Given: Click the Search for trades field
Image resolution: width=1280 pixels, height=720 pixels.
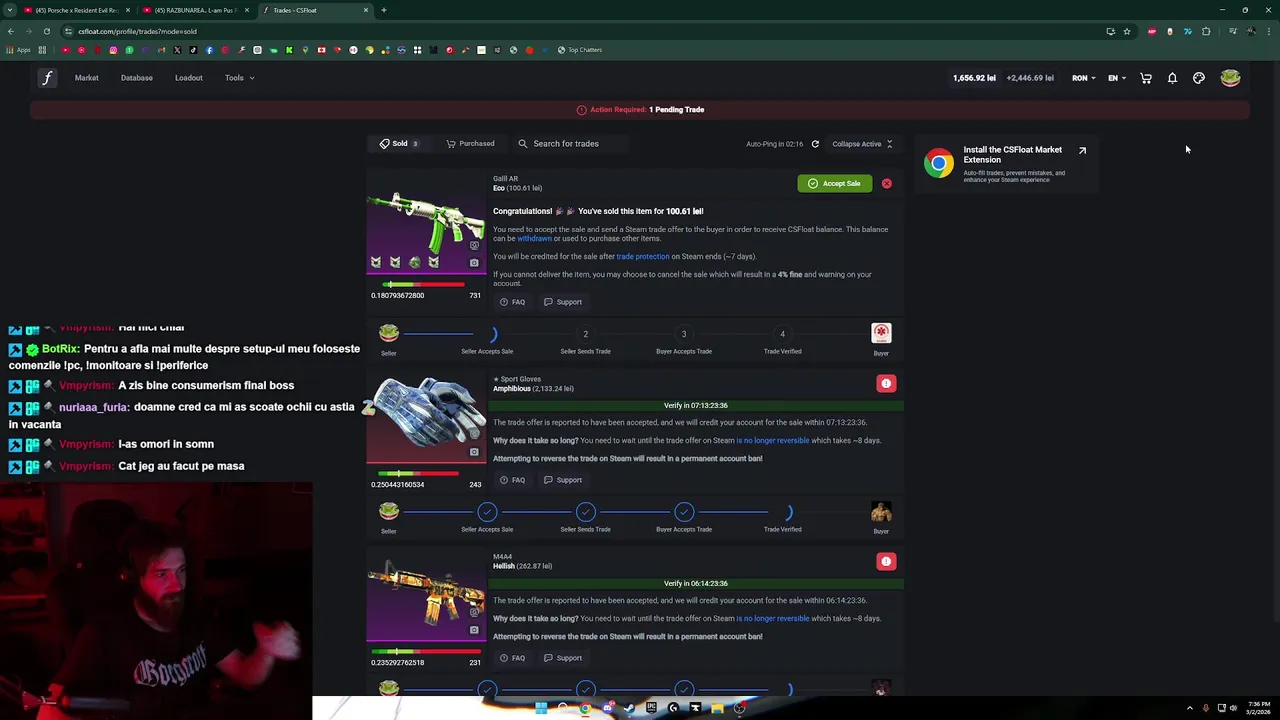Looking at the screenshot, I should pyautogui.click(x=572, y=144).
